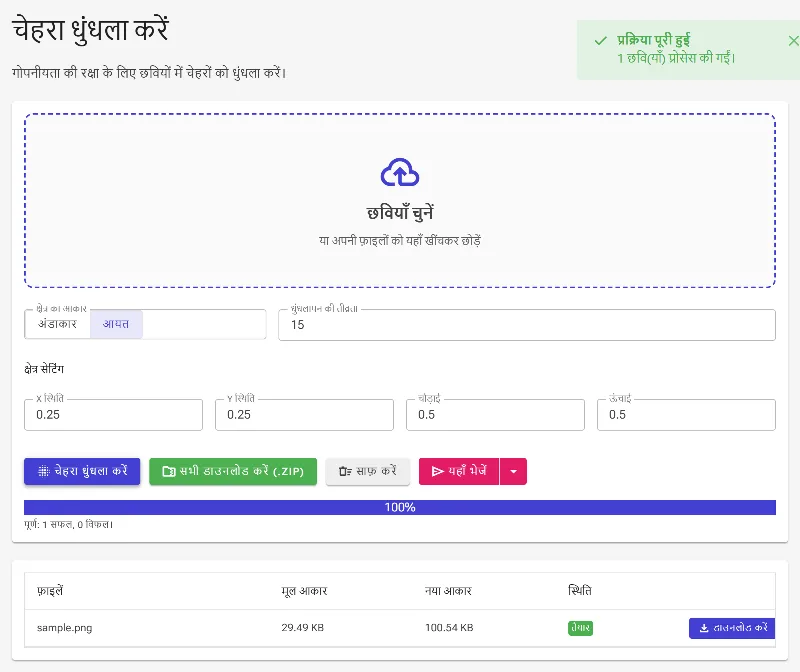Click the छवियाँ चुनें upload text
Image resolution: width=800 pixels, height=672 pixels.
point(400,212)
